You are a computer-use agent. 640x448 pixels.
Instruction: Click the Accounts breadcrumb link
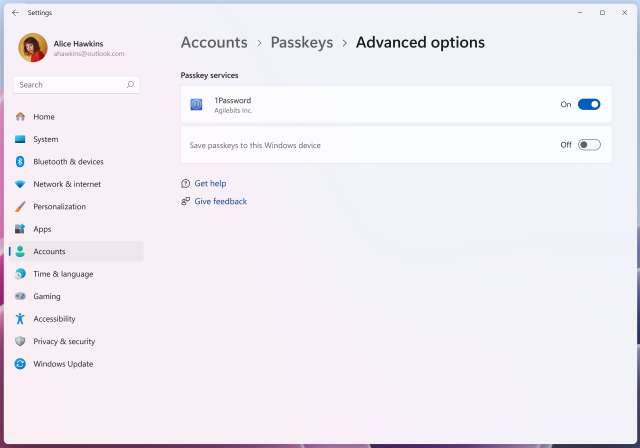click(214, 42)
